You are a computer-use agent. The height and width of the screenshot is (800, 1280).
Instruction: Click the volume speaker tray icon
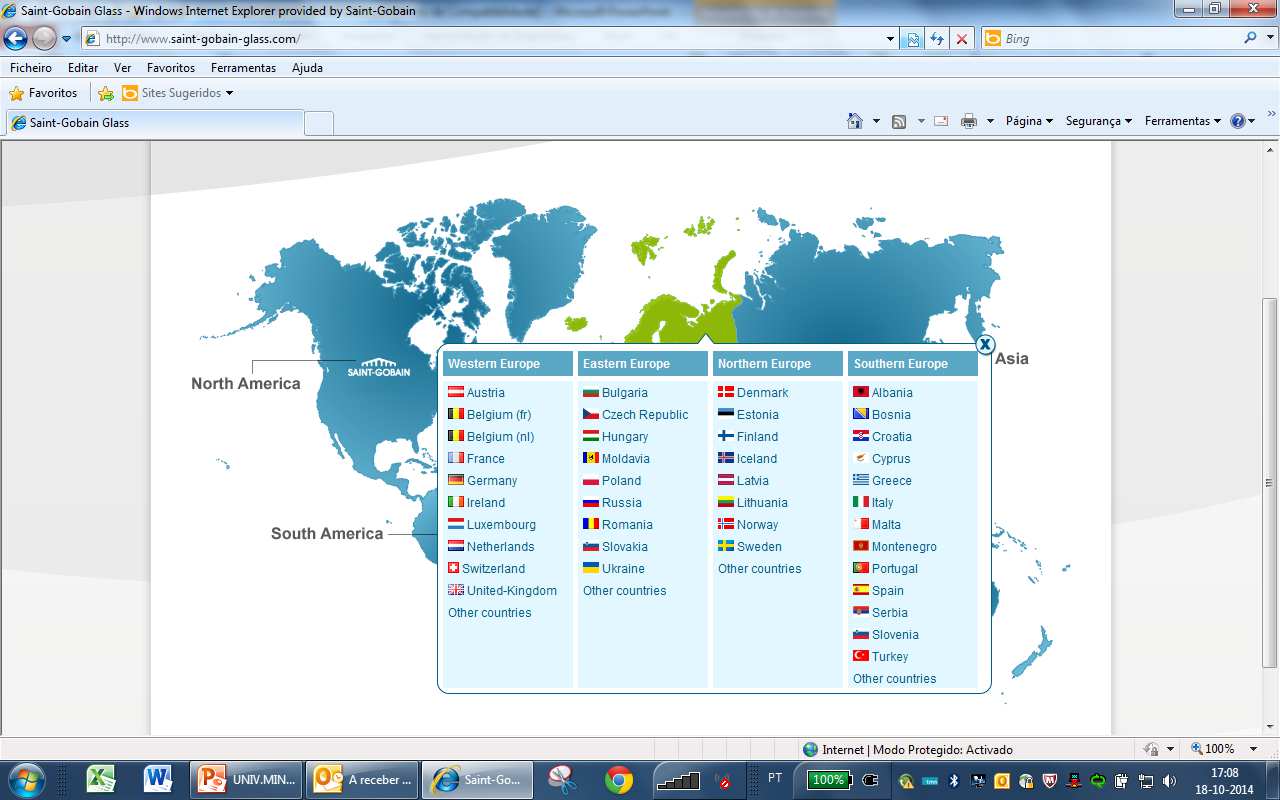1169,780
